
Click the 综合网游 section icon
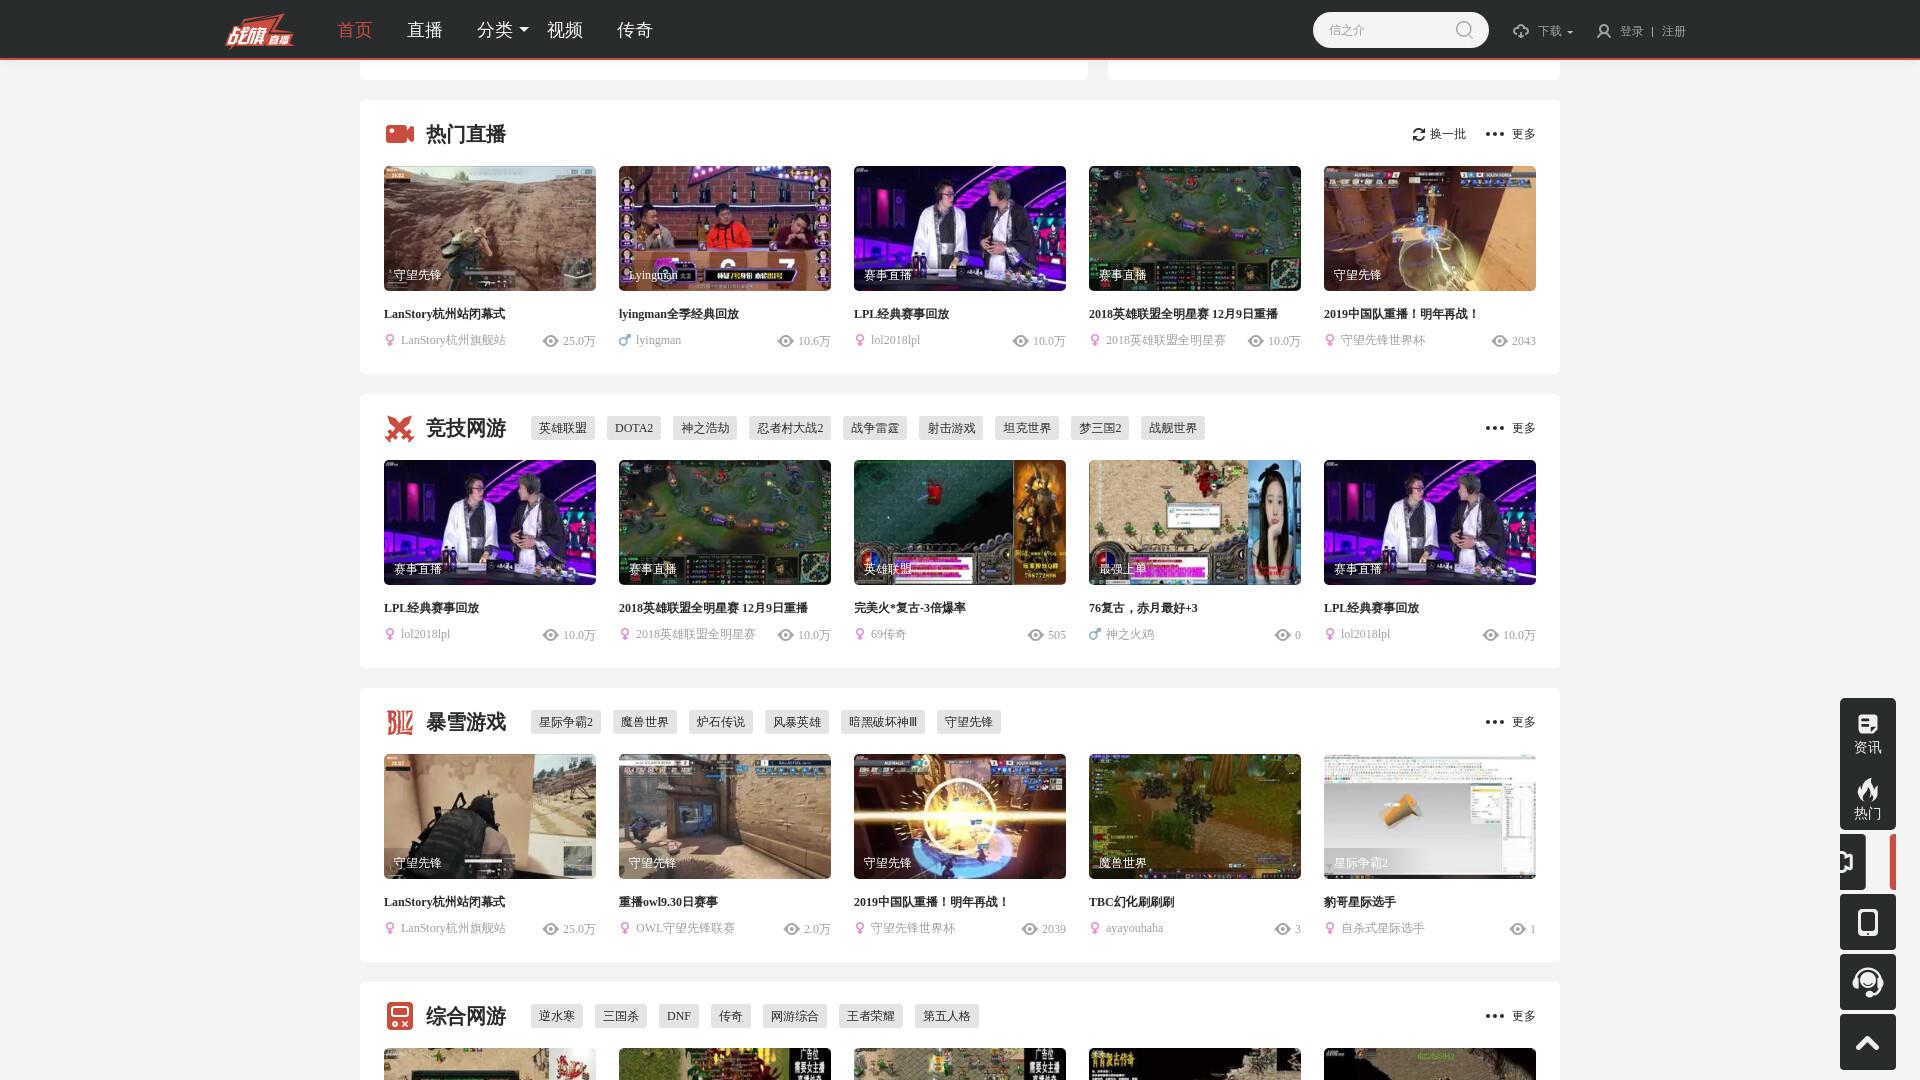coord(400,1016)
